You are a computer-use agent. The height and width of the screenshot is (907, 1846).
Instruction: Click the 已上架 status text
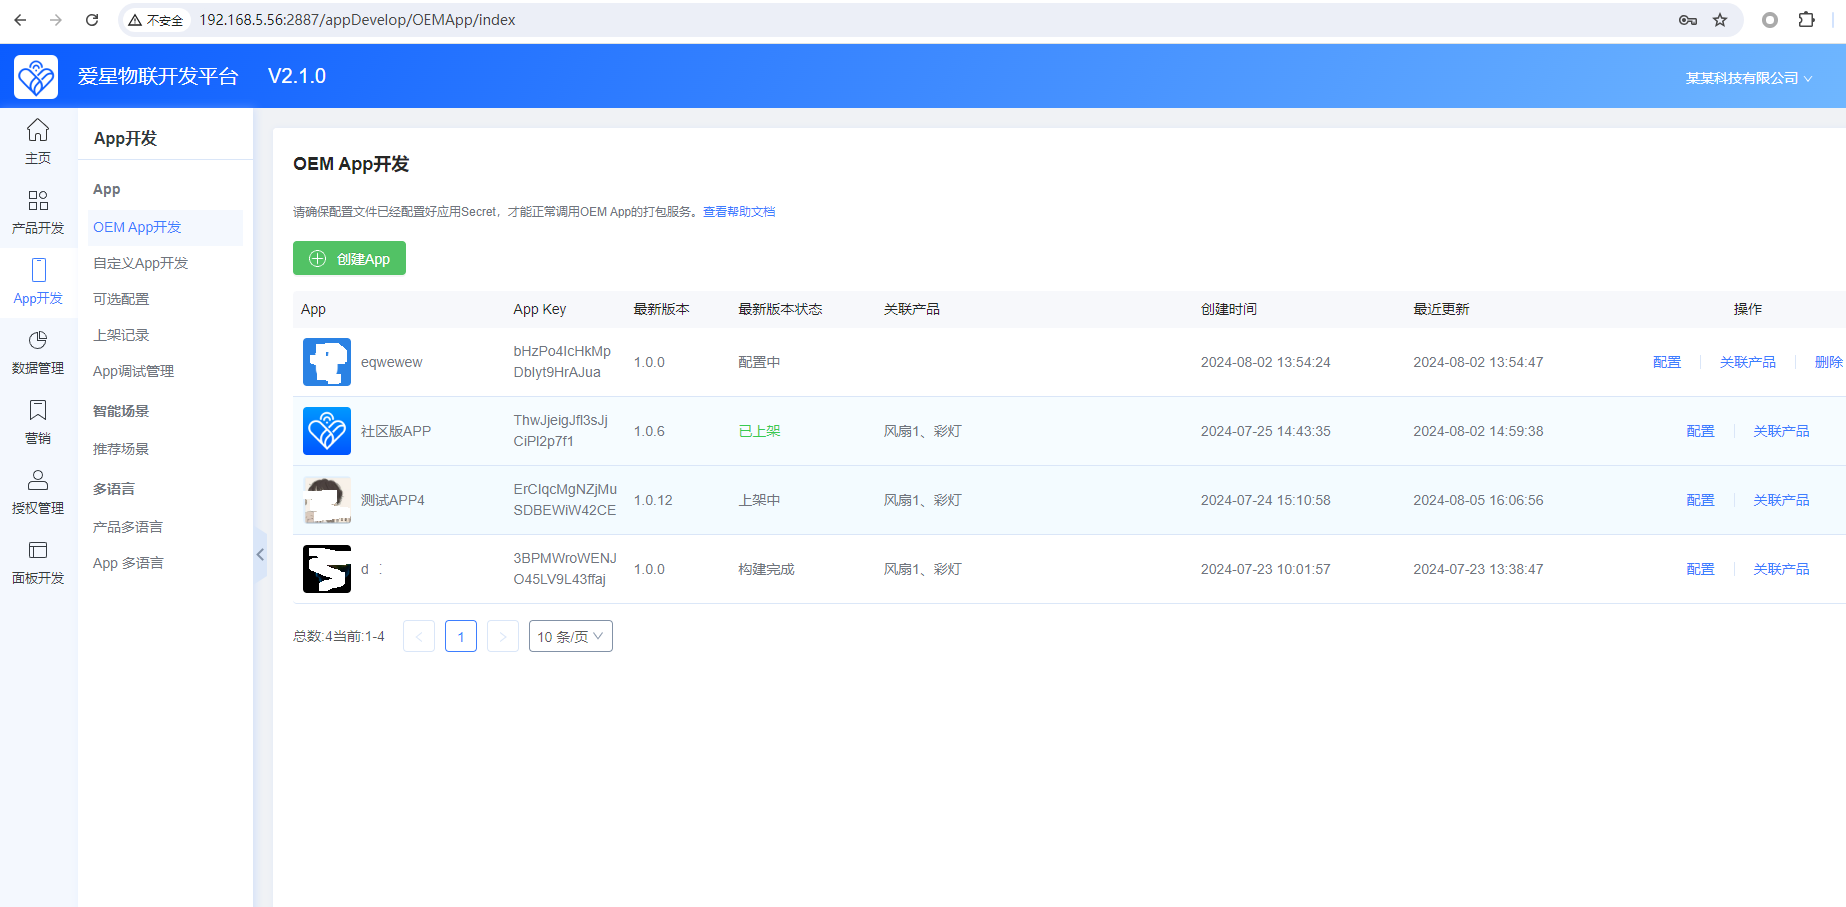(759, 431)
